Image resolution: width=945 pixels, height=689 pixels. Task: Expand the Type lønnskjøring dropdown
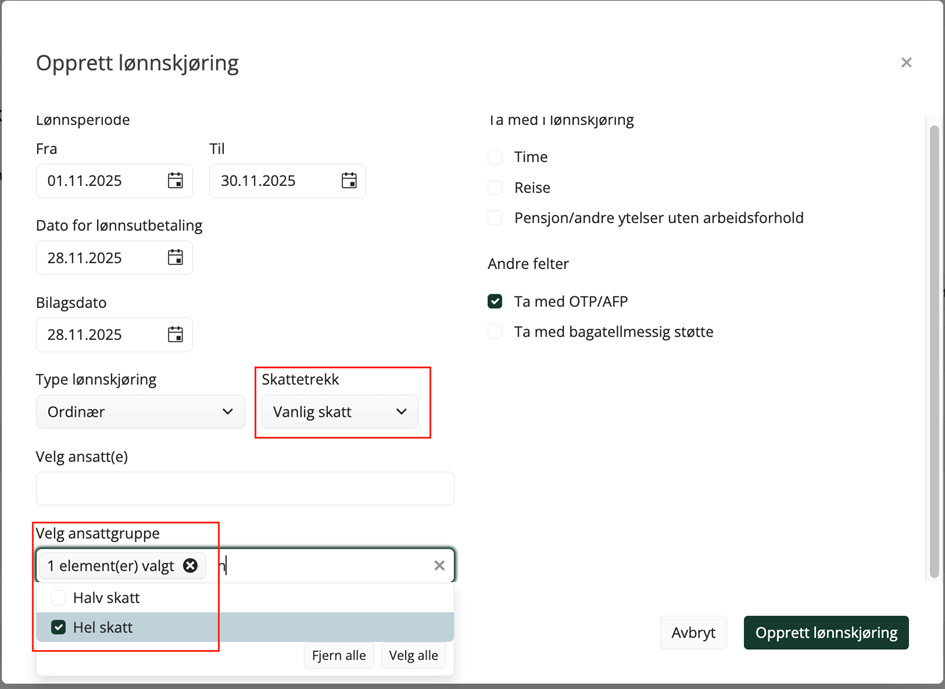coord(140,412)
